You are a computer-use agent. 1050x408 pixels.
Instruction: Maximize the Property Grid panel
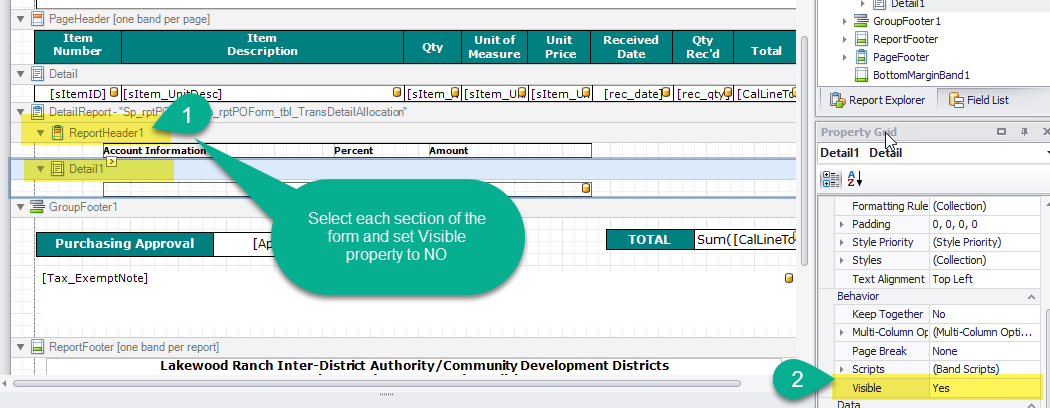coord(1001,132)
